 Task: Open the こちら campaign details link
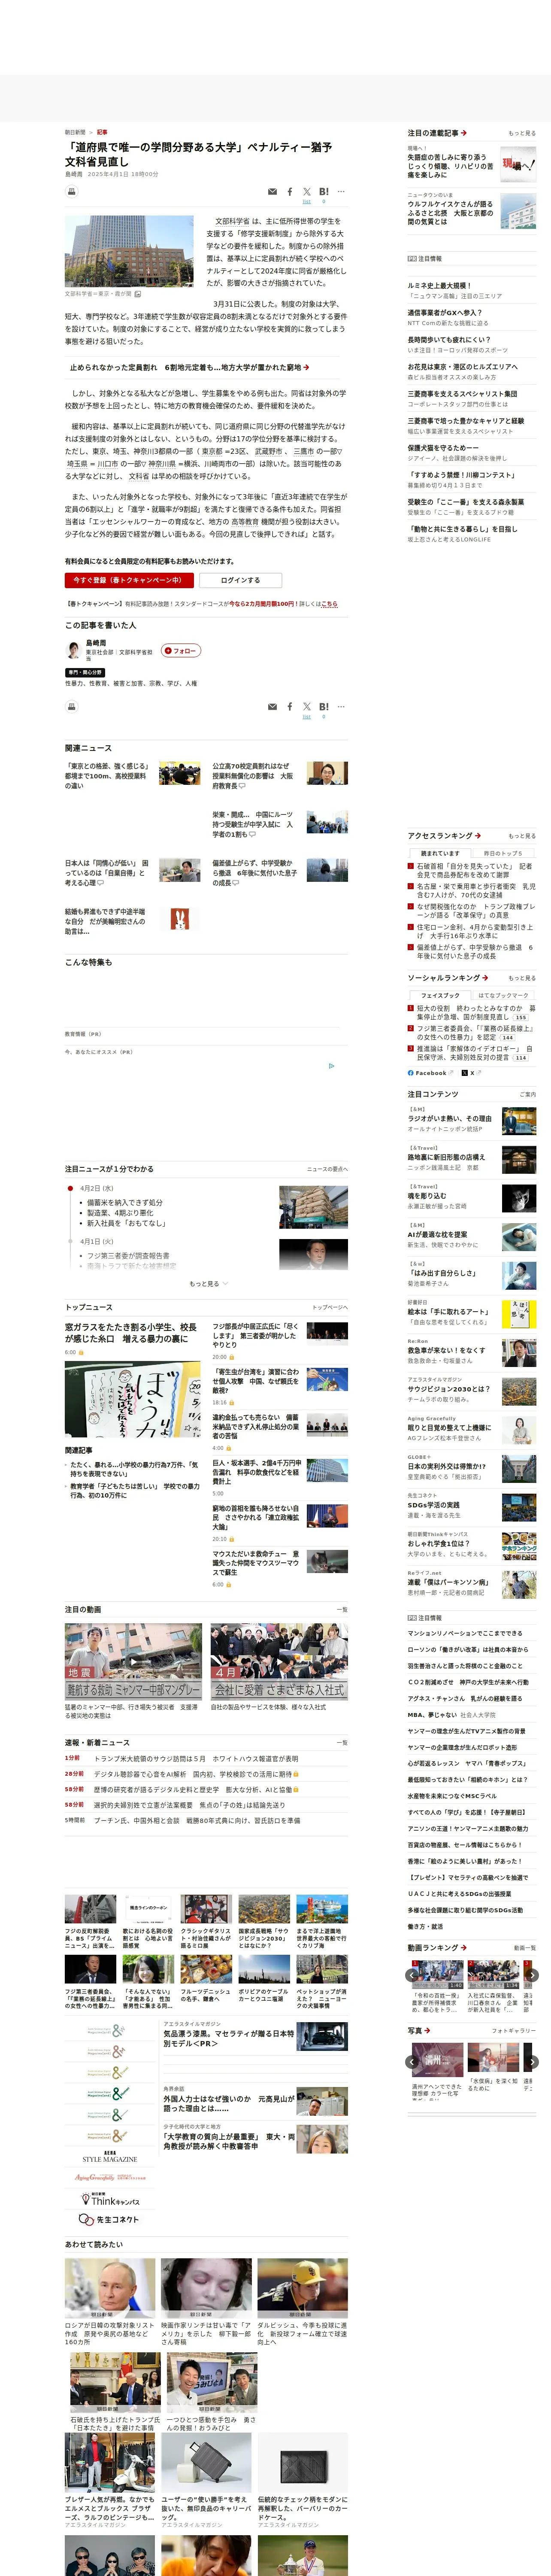(x=329, y=604)
